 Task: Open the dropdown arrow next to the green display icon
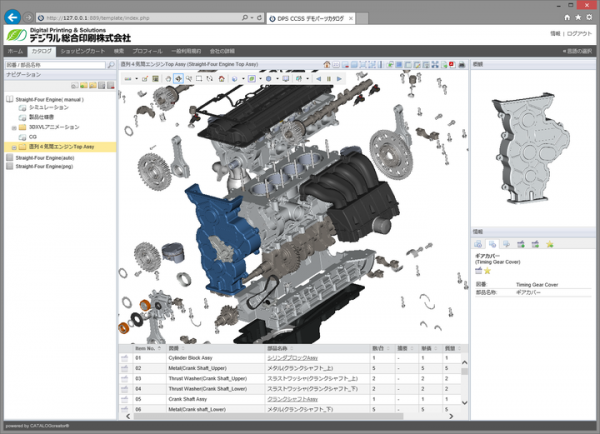click(x=260, y=79)
